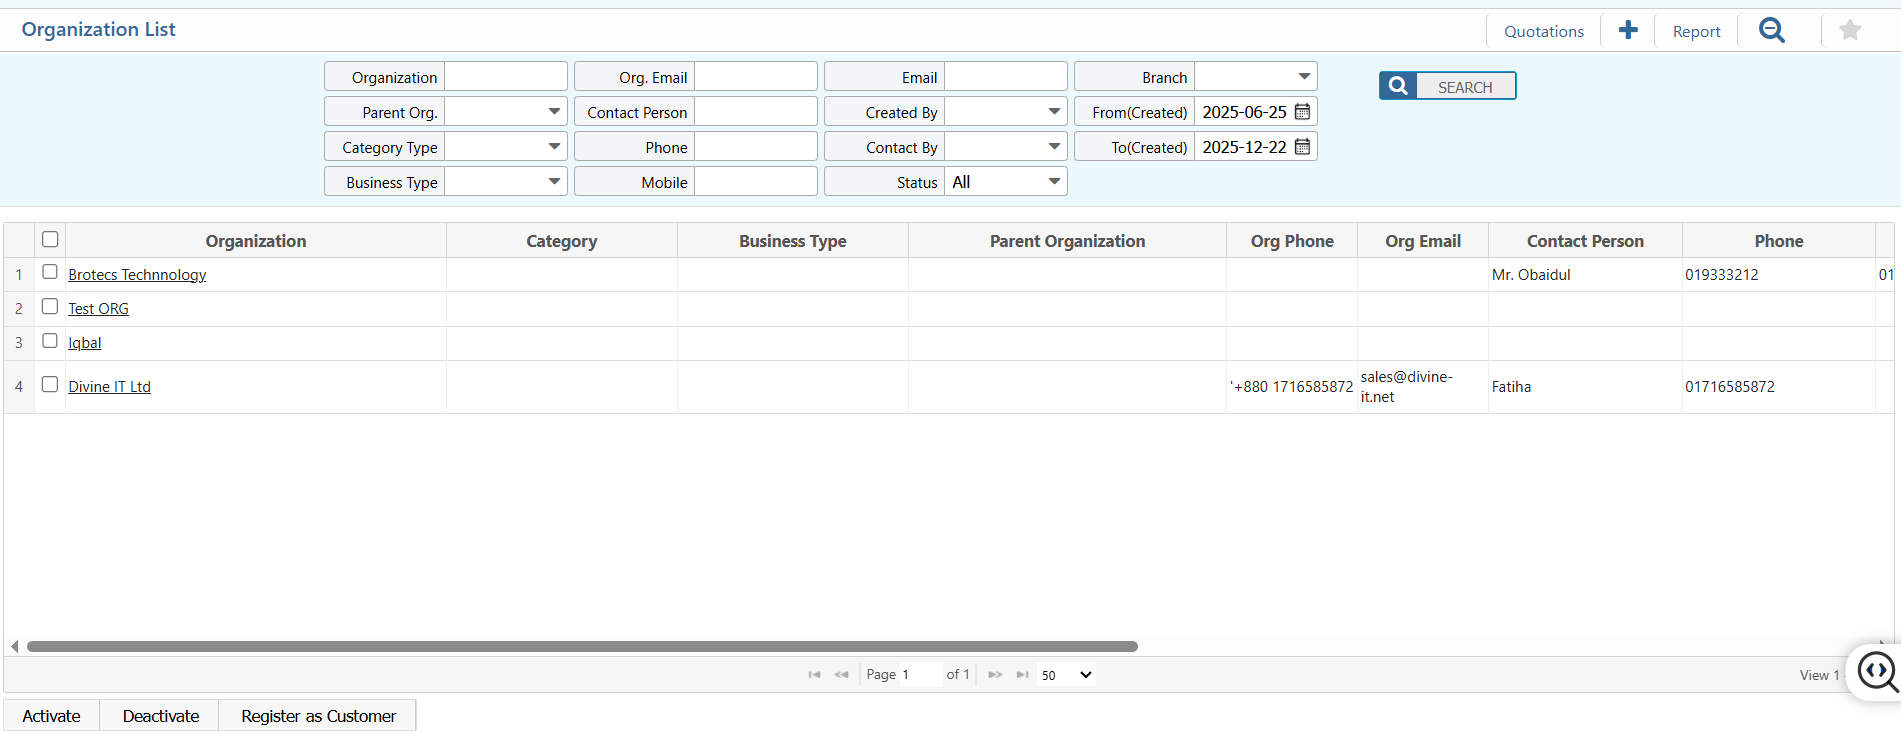
Task: Open the Contact By dropdown
Action: pyautogui.click(x=1006, y=147)
